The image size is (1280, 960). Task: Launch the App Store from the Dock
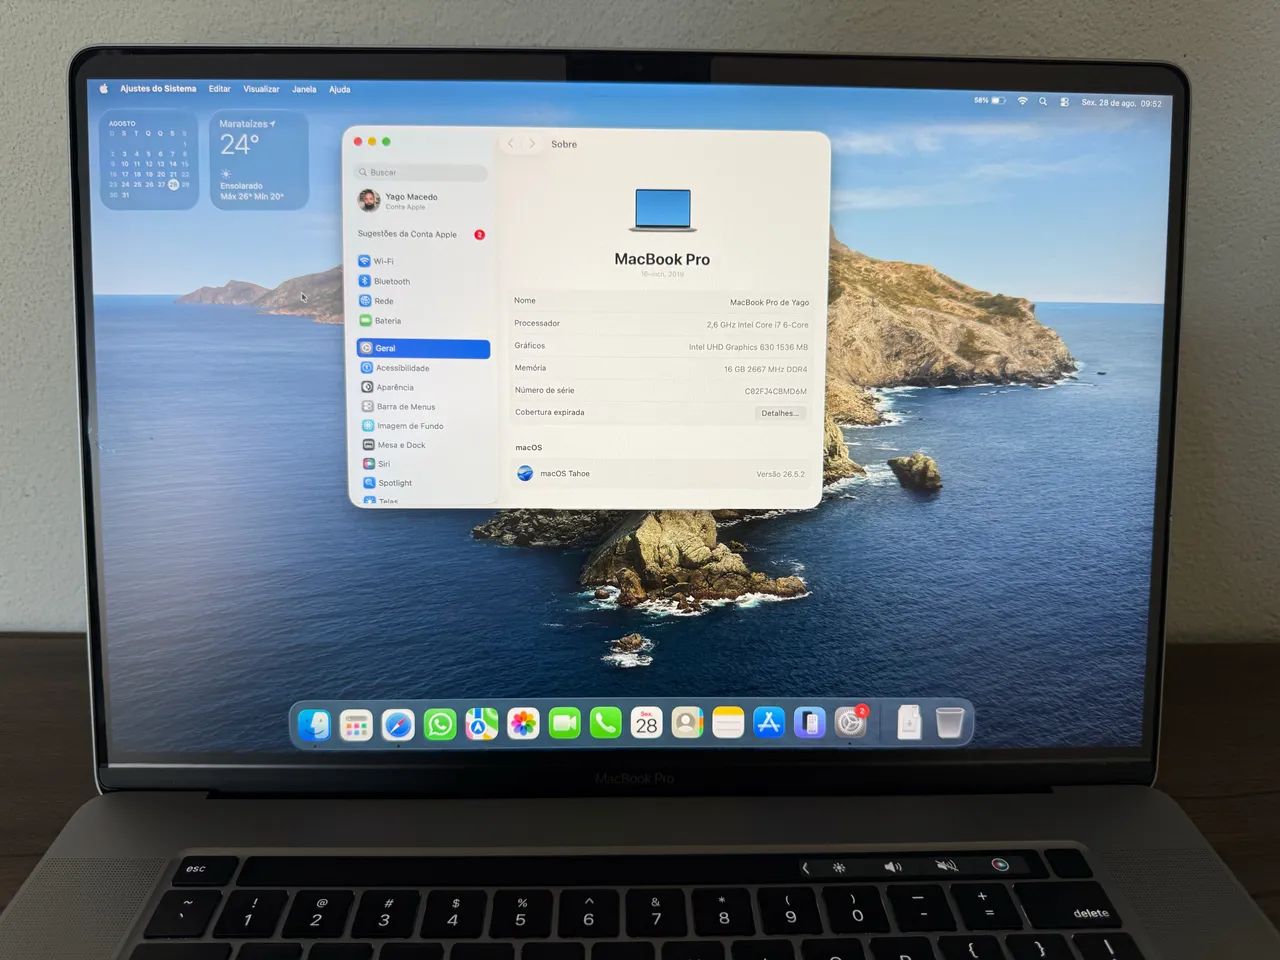coord(769,723)
